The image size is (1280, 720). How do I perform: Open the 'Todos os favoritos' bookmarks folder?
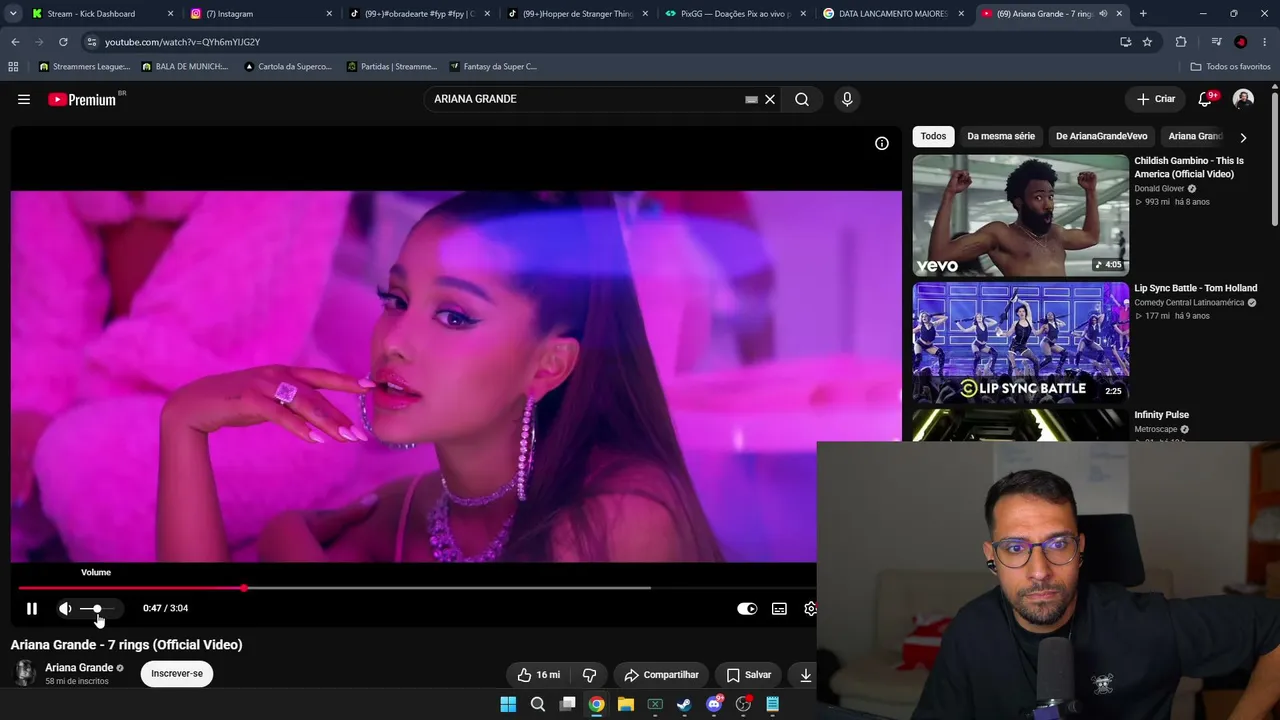[x=1231, y=67]
